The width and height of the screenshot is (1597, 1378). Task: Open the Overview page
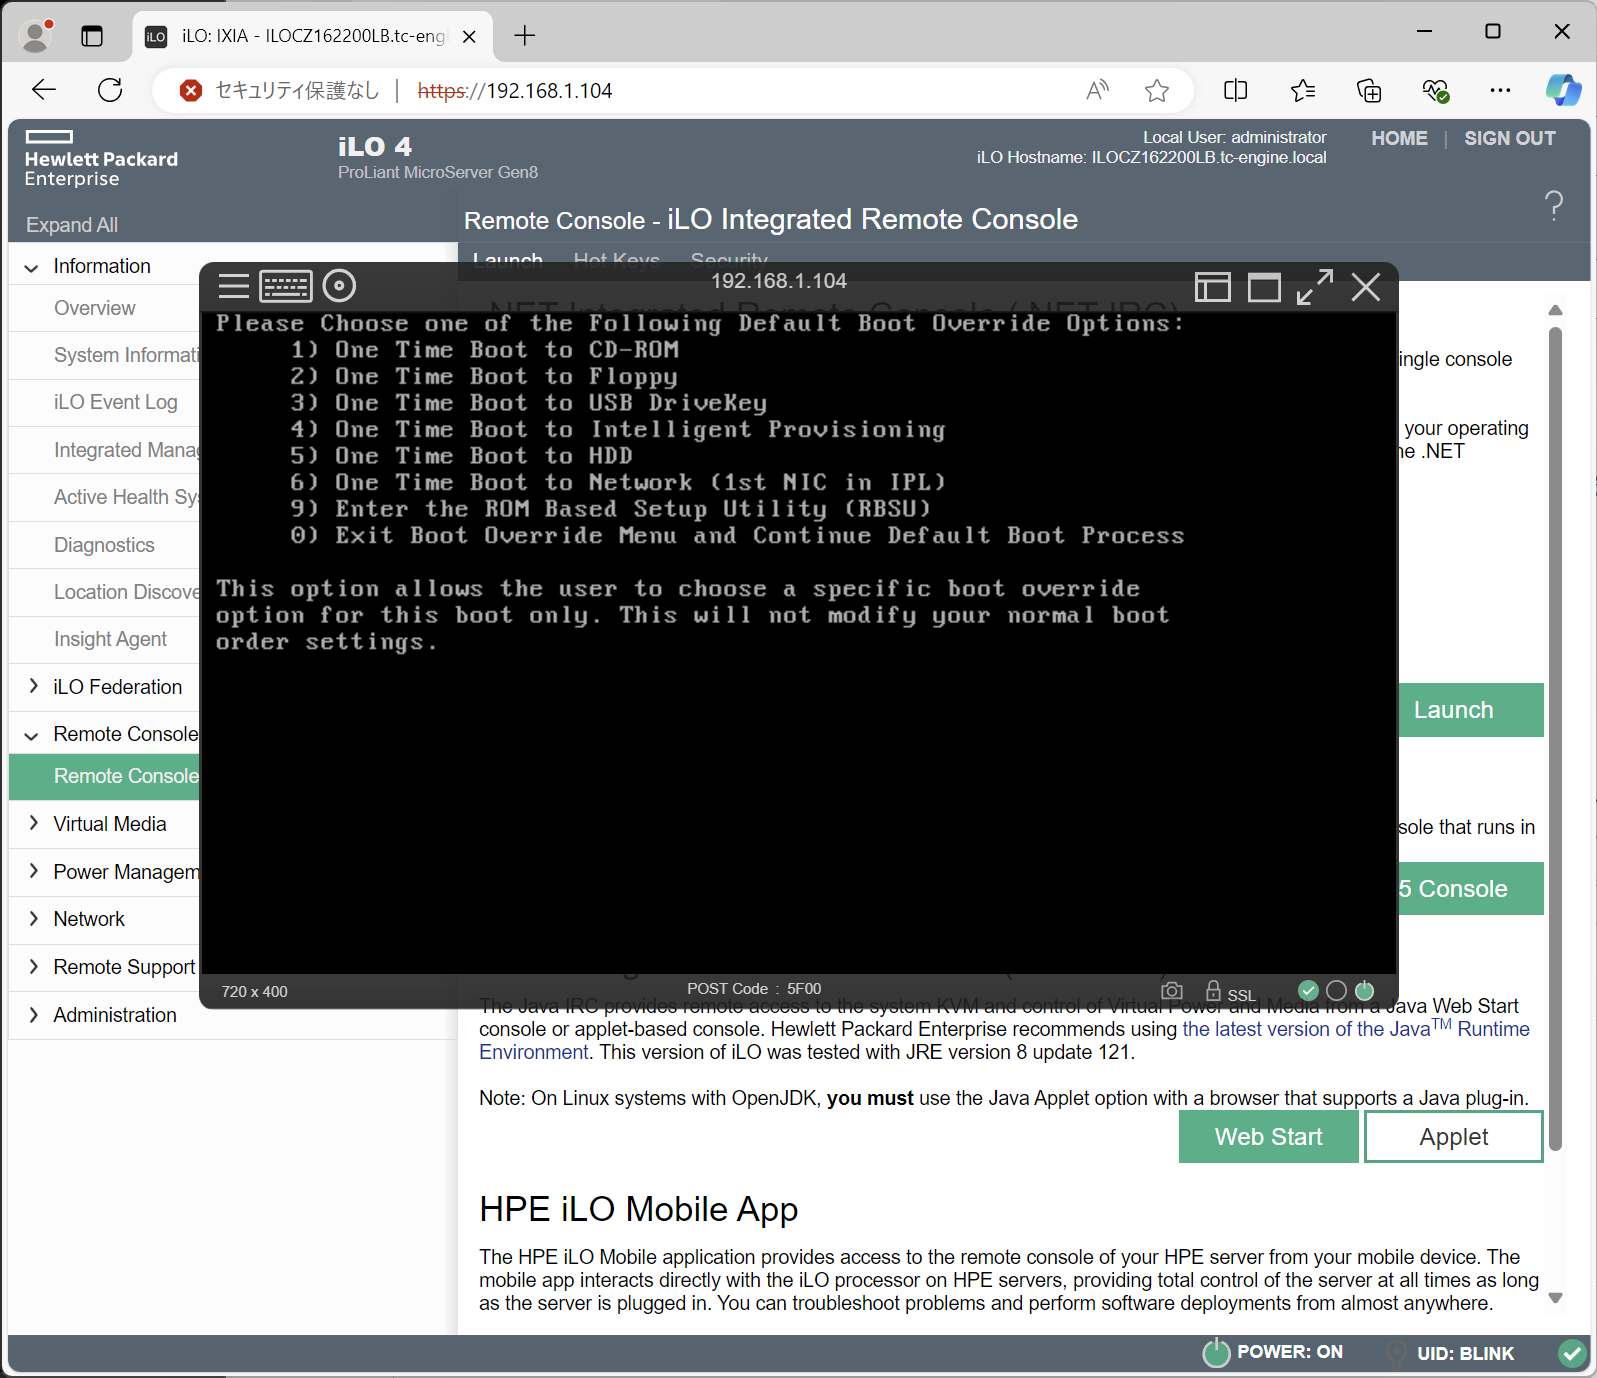click(x=95, y=308)
